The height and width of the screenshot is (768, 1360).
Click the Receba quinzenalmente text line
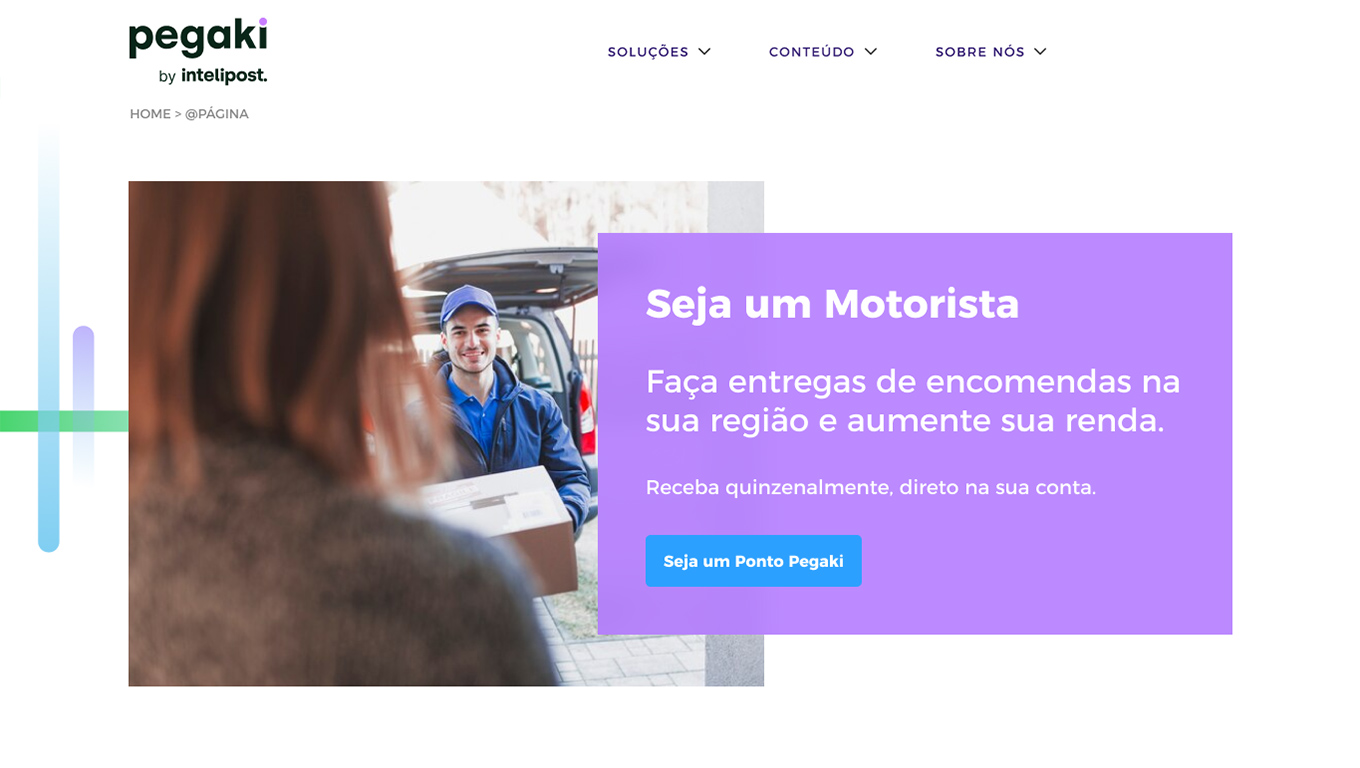click(x=871, y=487)
